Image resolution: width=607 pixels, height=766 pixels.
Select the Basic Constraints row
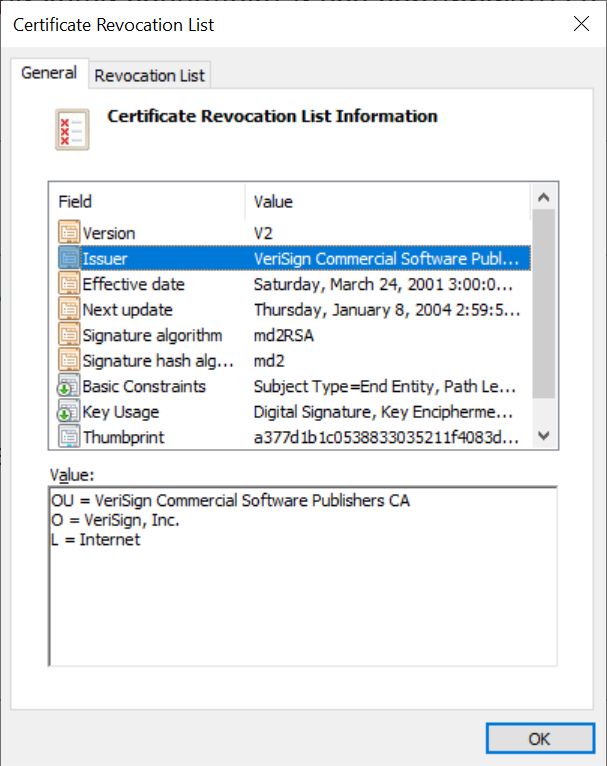[294, 386]
